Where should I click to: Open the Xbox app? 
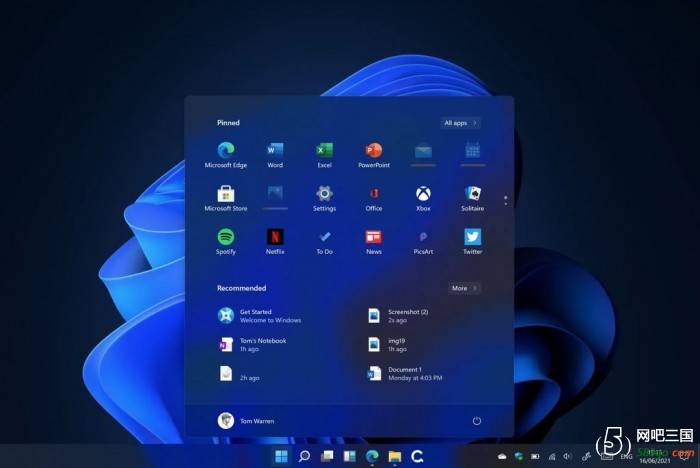coord(423,198)
